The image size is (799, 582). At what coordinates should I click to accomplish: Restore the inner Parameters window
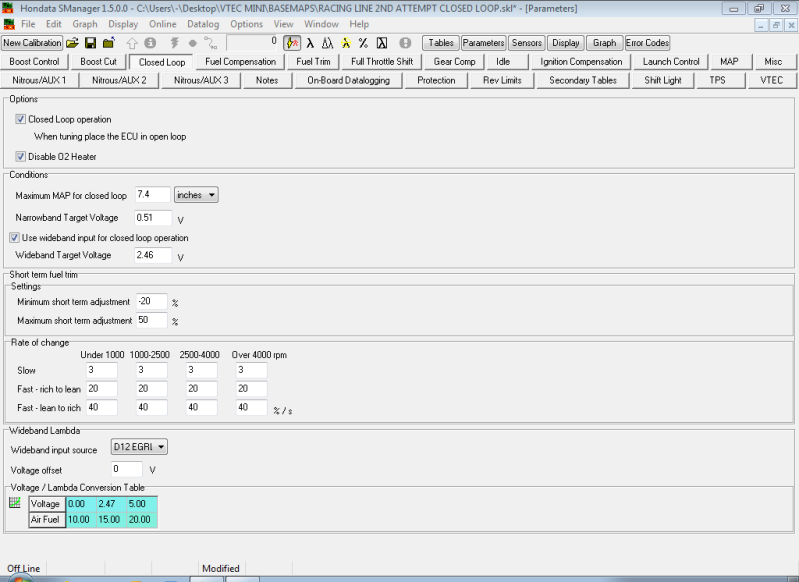(776, 24)
